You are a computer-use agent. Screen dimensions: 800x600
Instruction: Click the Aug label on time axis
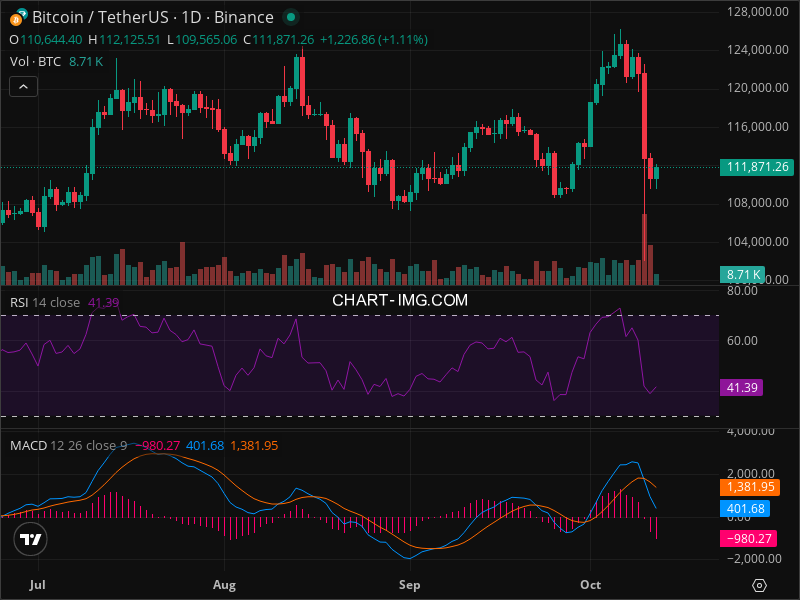[x=224, y=583]
